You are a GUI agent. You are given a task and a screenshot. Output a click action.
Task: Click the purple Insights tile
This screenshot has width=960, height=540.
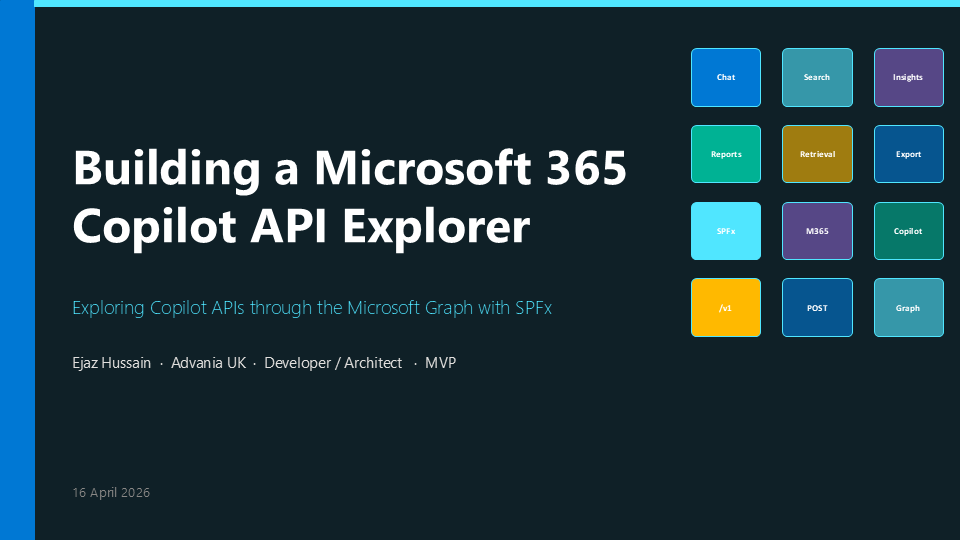[x=909, y=78]
